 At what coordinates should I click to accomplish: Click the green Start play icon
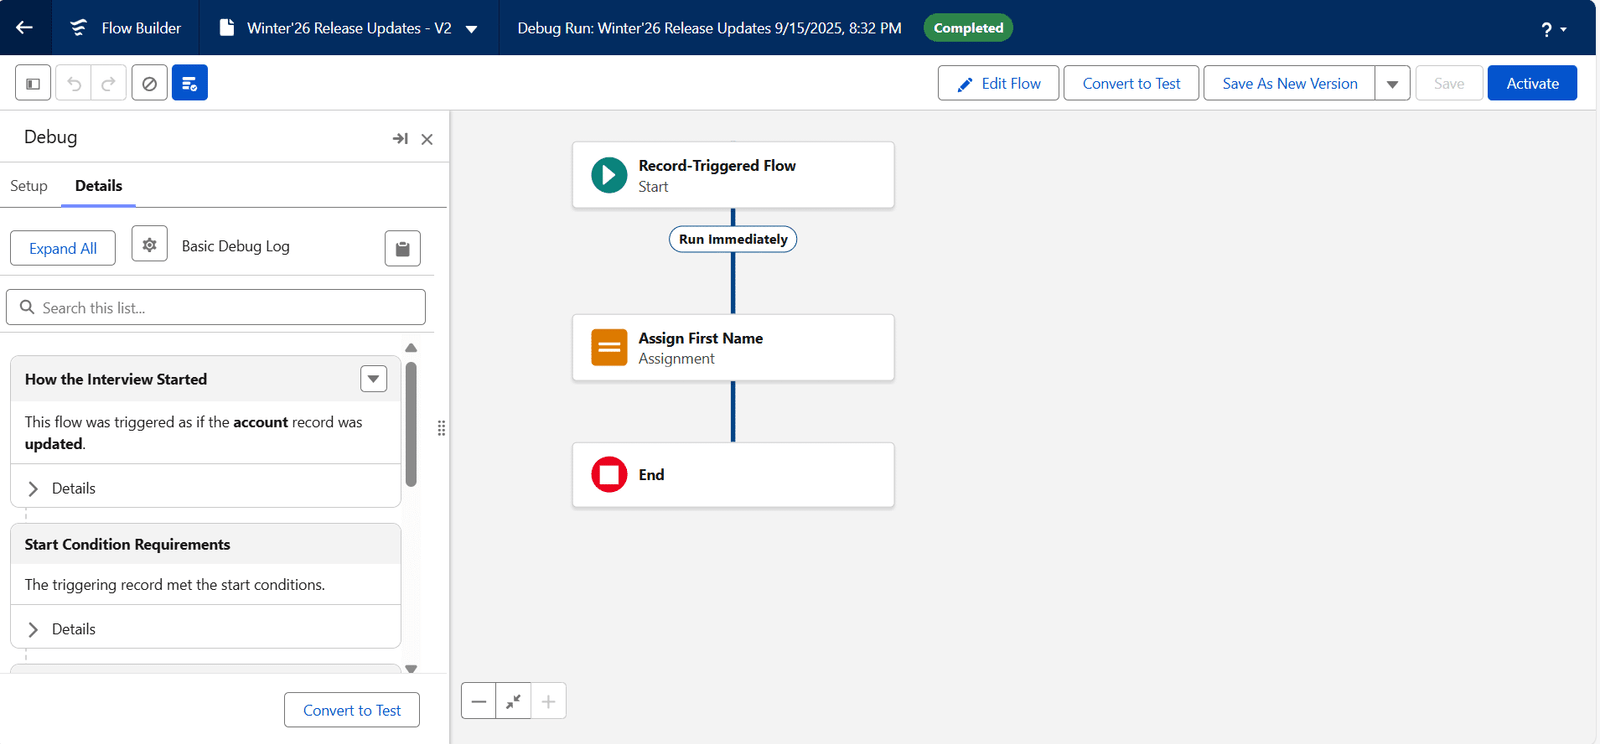pyautogui.click(x=609, y=175)
